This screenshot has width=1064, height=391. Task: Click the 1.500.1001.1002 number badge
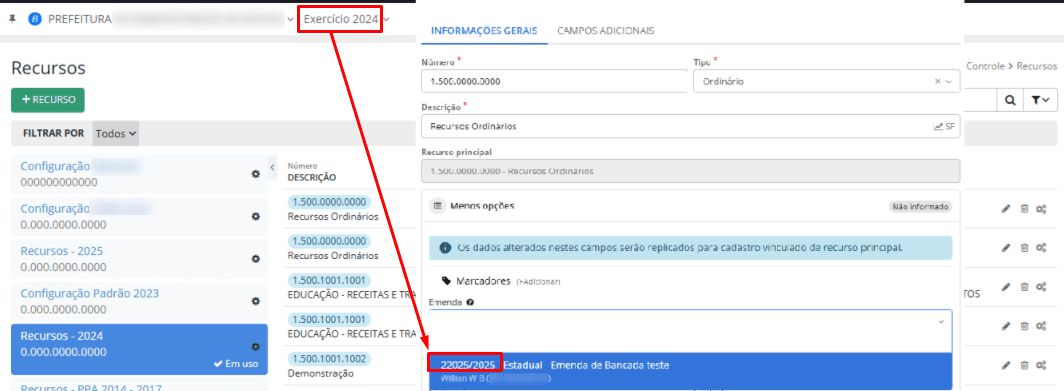coord(329,359)
